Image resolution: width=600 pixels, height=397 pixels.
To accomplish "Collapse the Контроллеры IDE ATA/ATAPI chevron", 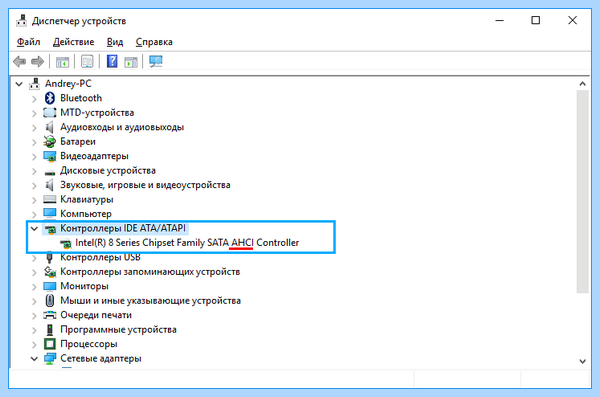I will tap(34, 229).
